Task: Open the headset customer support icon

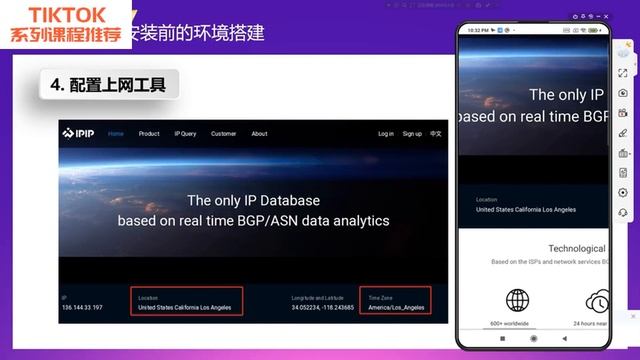Action: click(623, 212)
